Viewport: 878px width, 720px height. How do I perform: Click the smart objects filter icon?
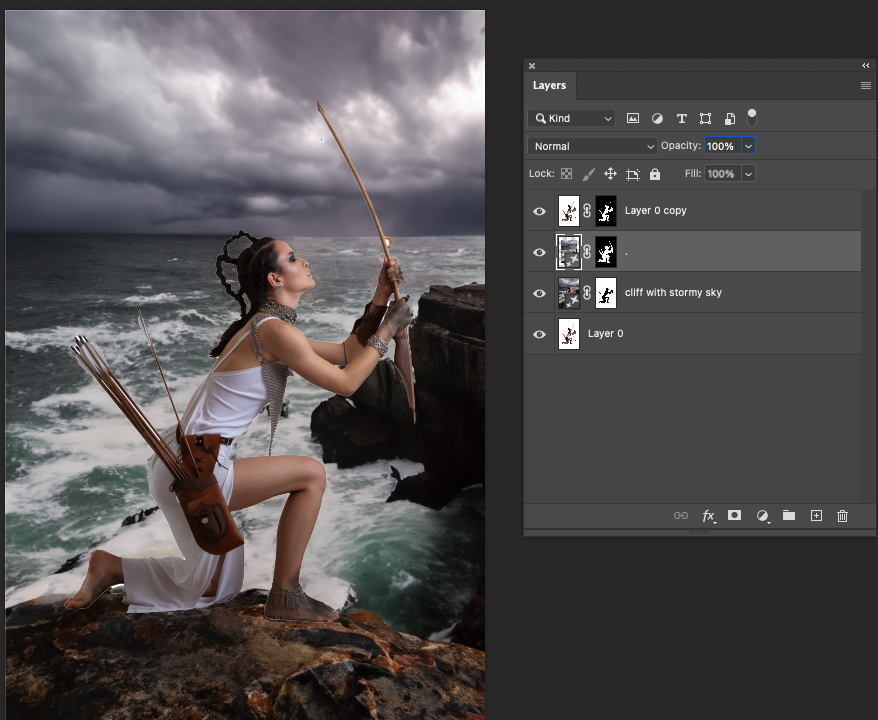click(x=729, y=117)
